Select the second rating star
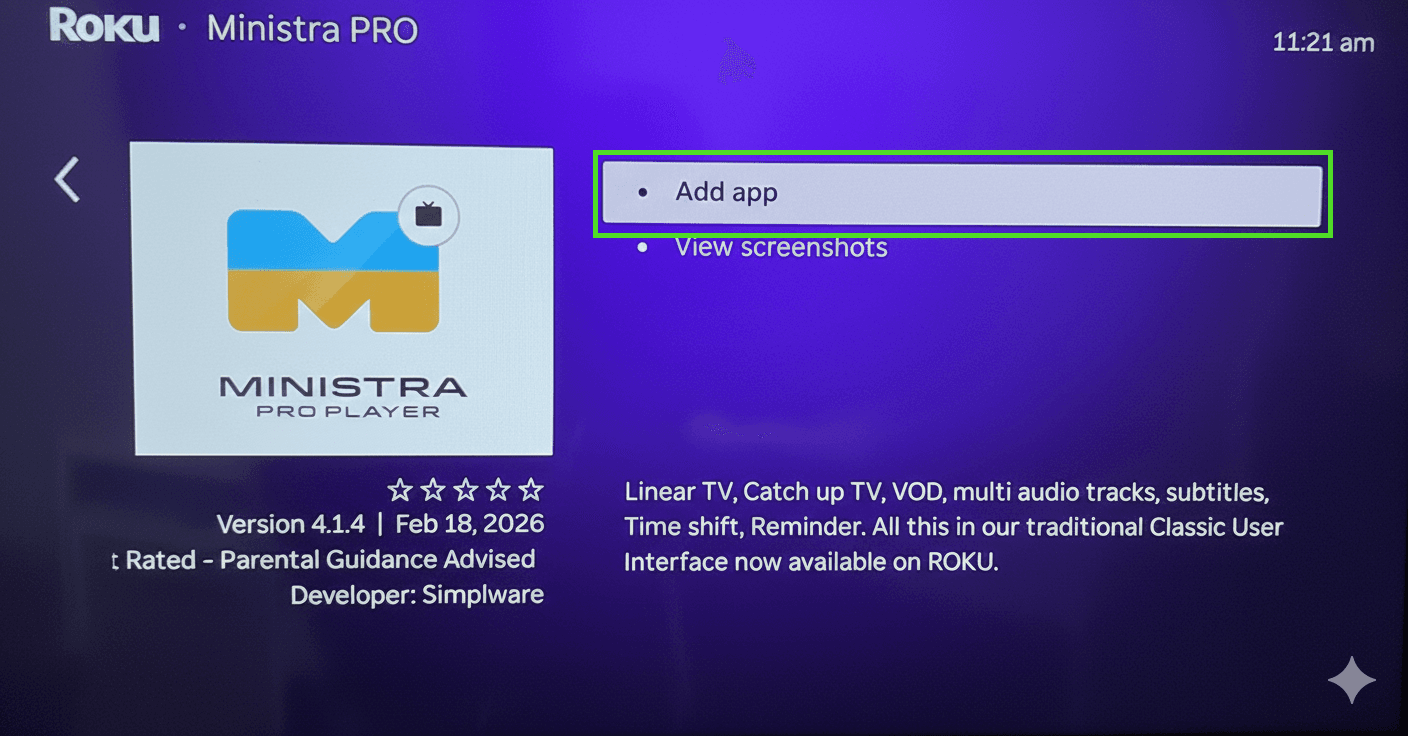This screenshot has width=1408, height=736. pos(433,490)
